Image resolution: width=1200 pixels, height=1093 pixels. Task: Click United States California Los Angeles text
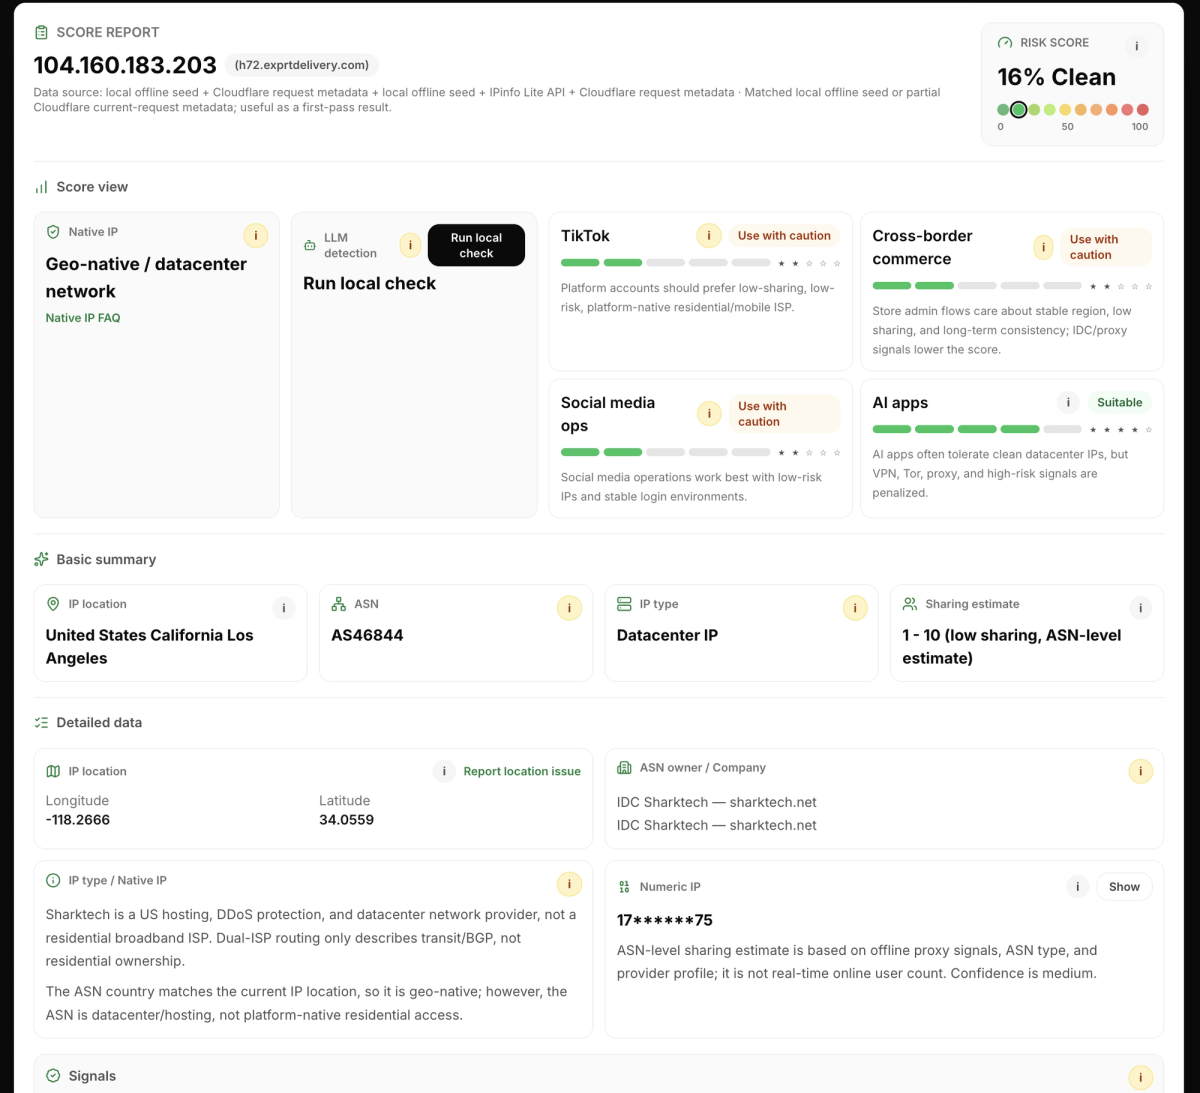tap(150, 647)
